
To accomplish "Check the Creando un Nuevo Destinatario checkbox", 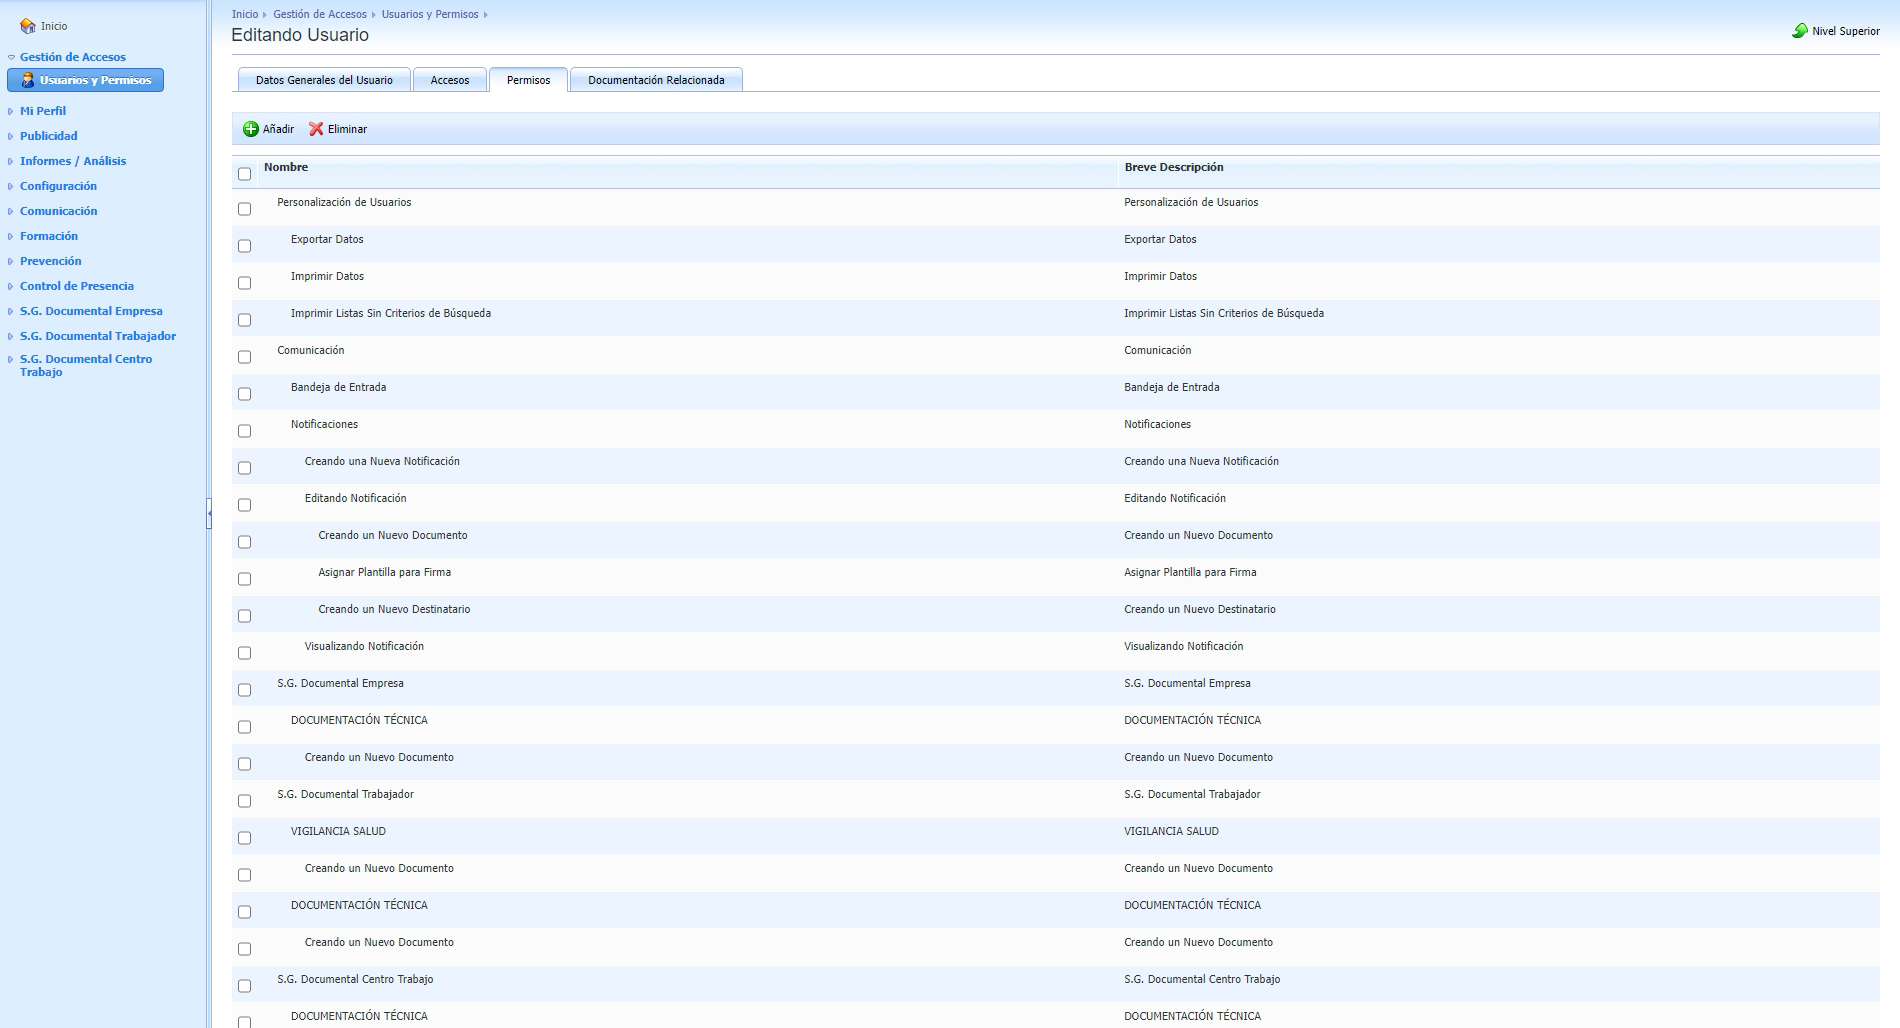I will pyautogui.click(x=244, y=616).
